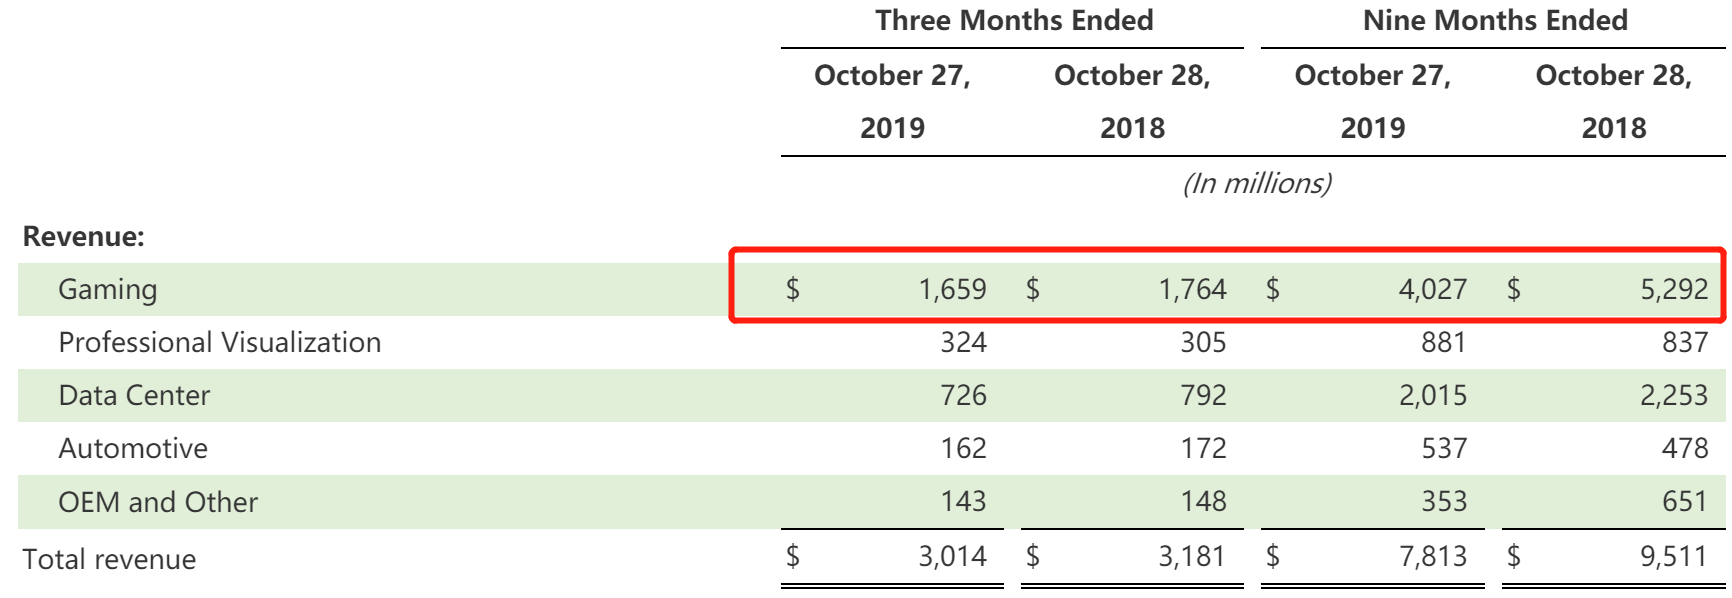
Task: Click Gaming value 5,292
Action: [x=1673, y=290]
